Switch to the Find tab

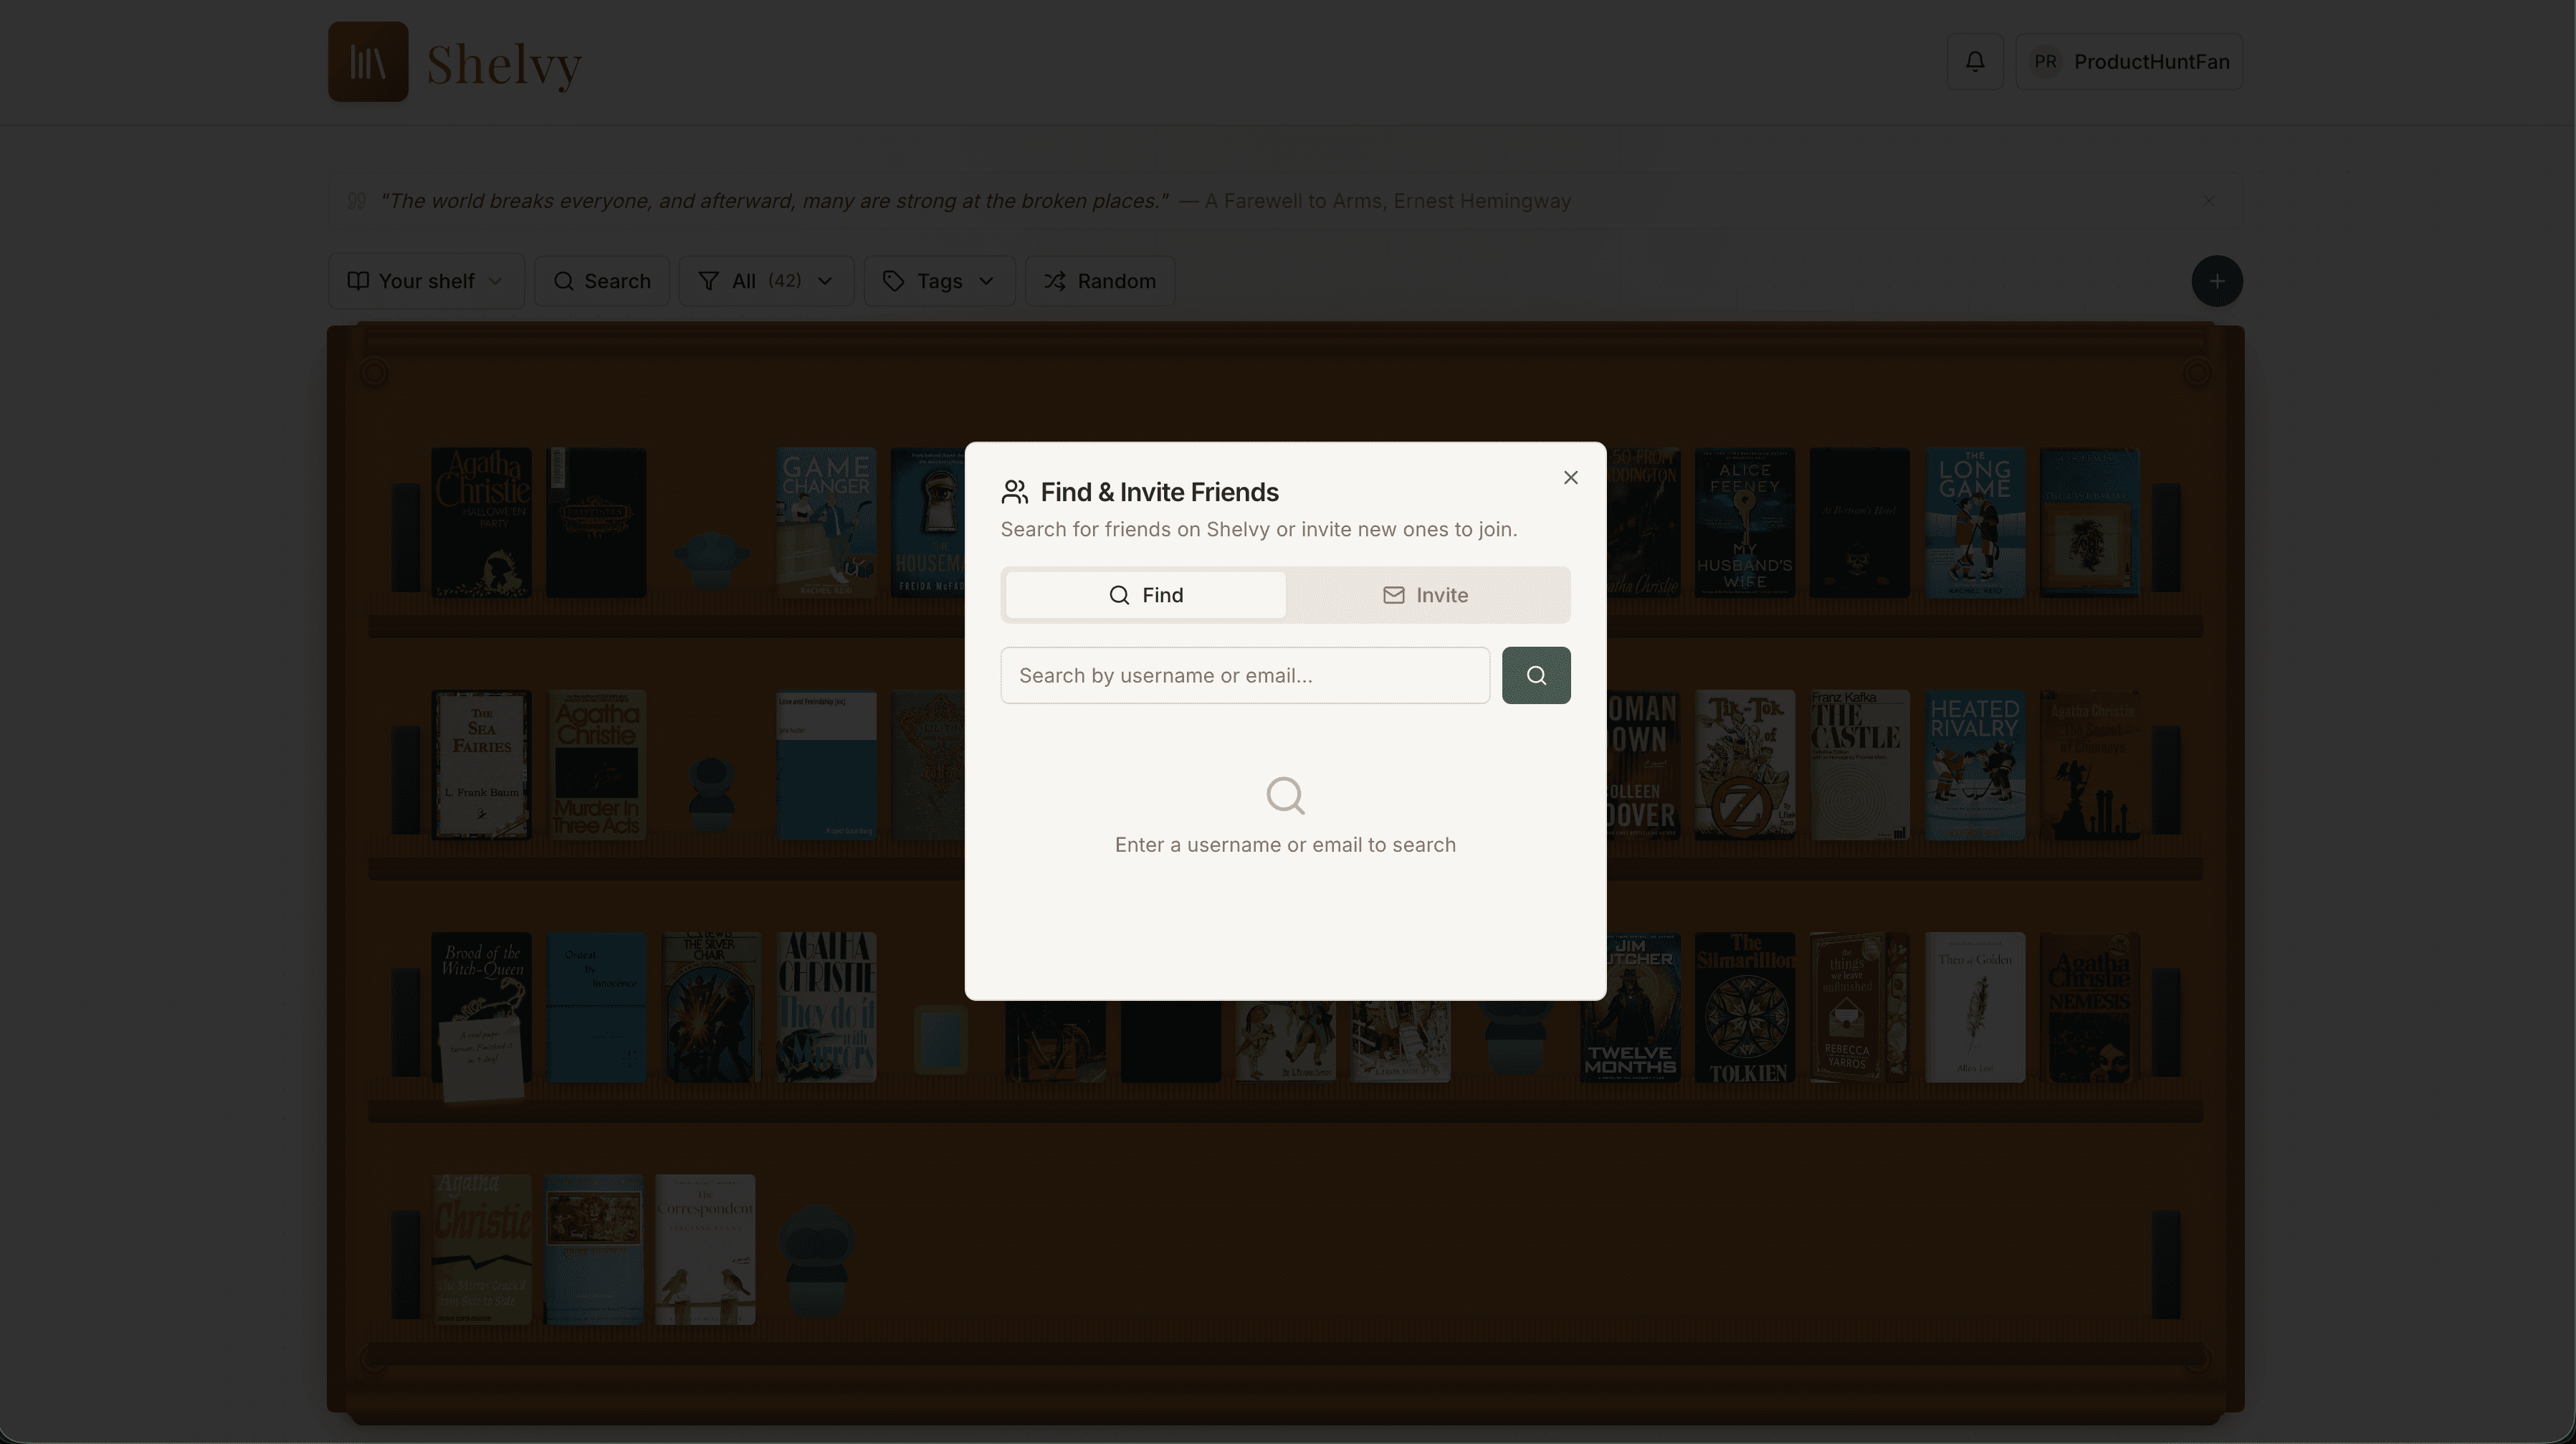pyautogui.click(x=1145, y=594)
